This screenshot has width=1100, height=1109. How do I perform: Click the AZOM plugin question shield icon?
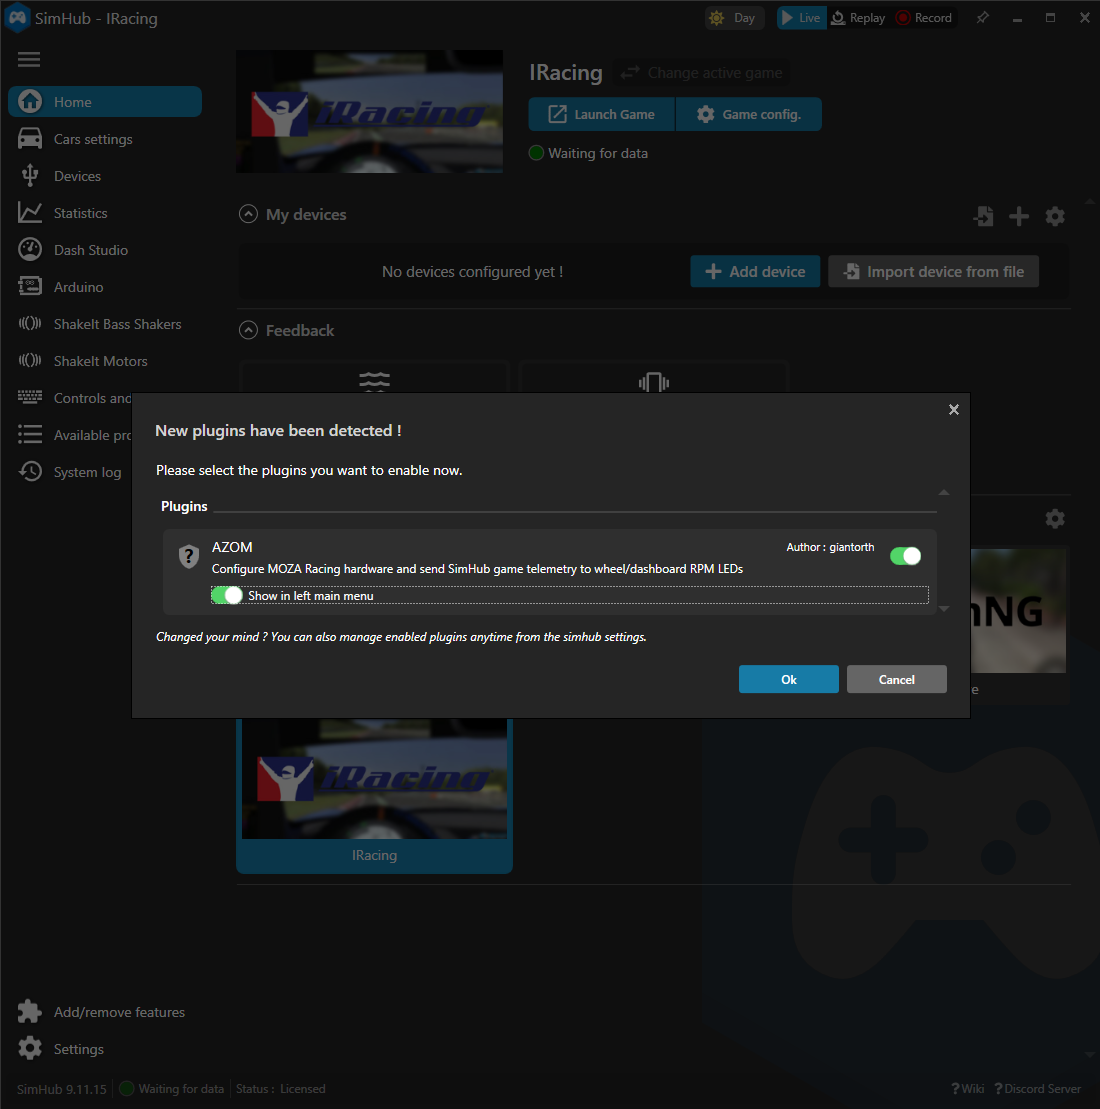pyautogui.click(x=188, y=557)
